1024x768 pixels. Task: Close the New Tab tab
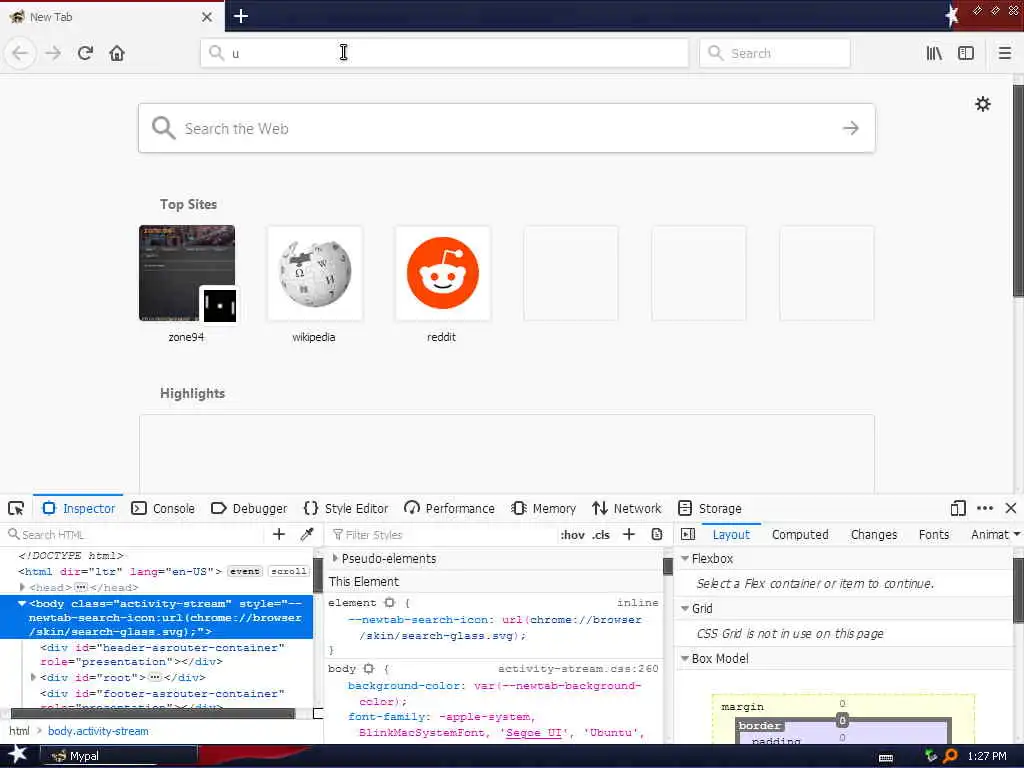pos(207,17)
